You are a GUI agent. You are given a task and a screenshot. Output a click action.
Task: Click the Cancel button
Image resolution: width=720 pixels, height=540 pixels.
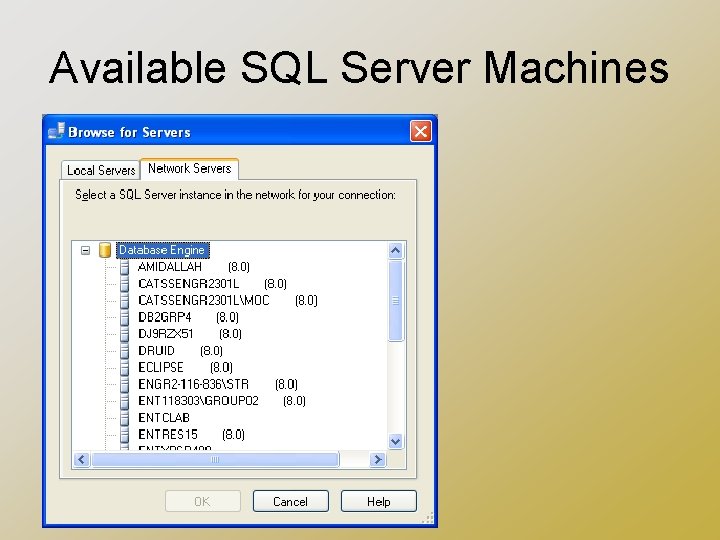click(x=291, y=501)
